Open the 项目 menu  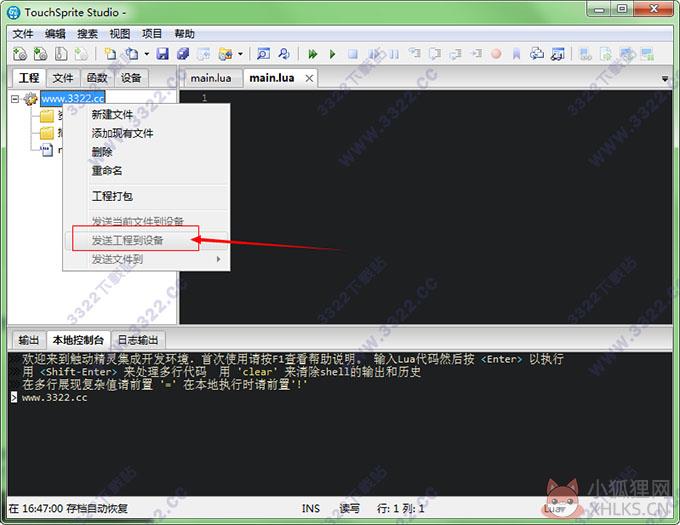click(152, 34)
